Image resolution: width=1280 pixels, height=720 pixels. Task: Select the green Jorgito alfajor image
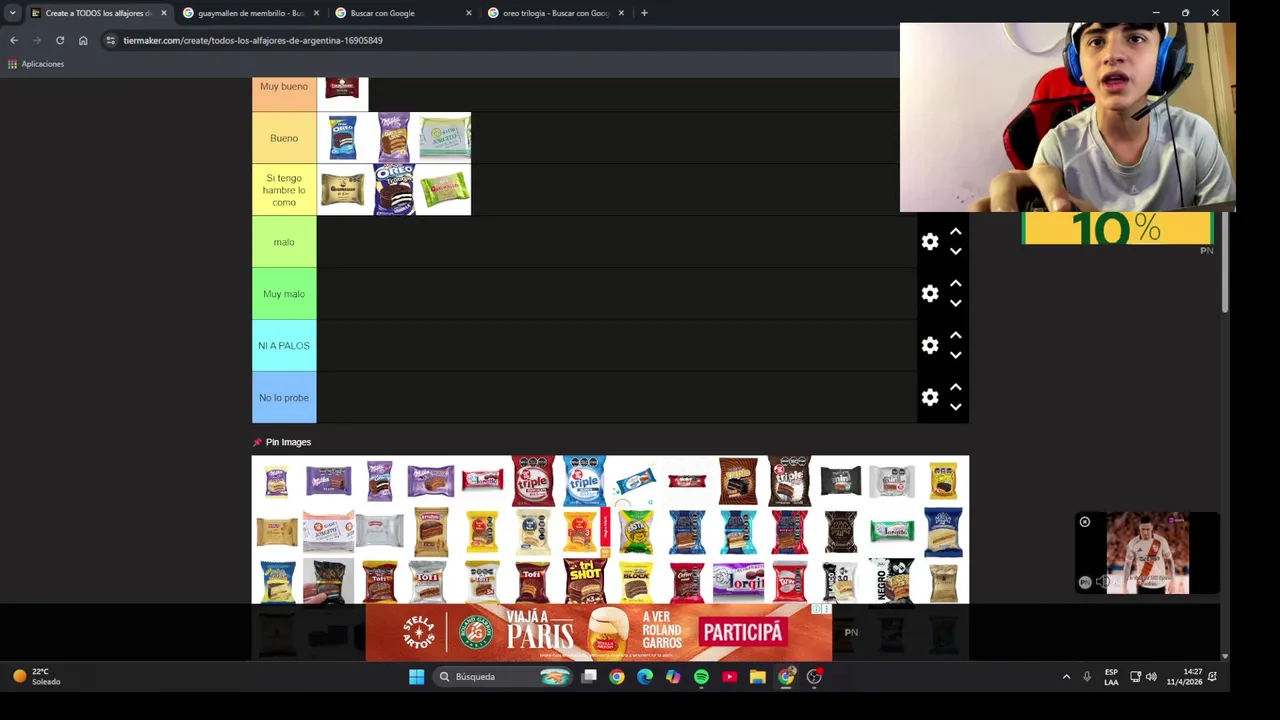coord(891,531)
